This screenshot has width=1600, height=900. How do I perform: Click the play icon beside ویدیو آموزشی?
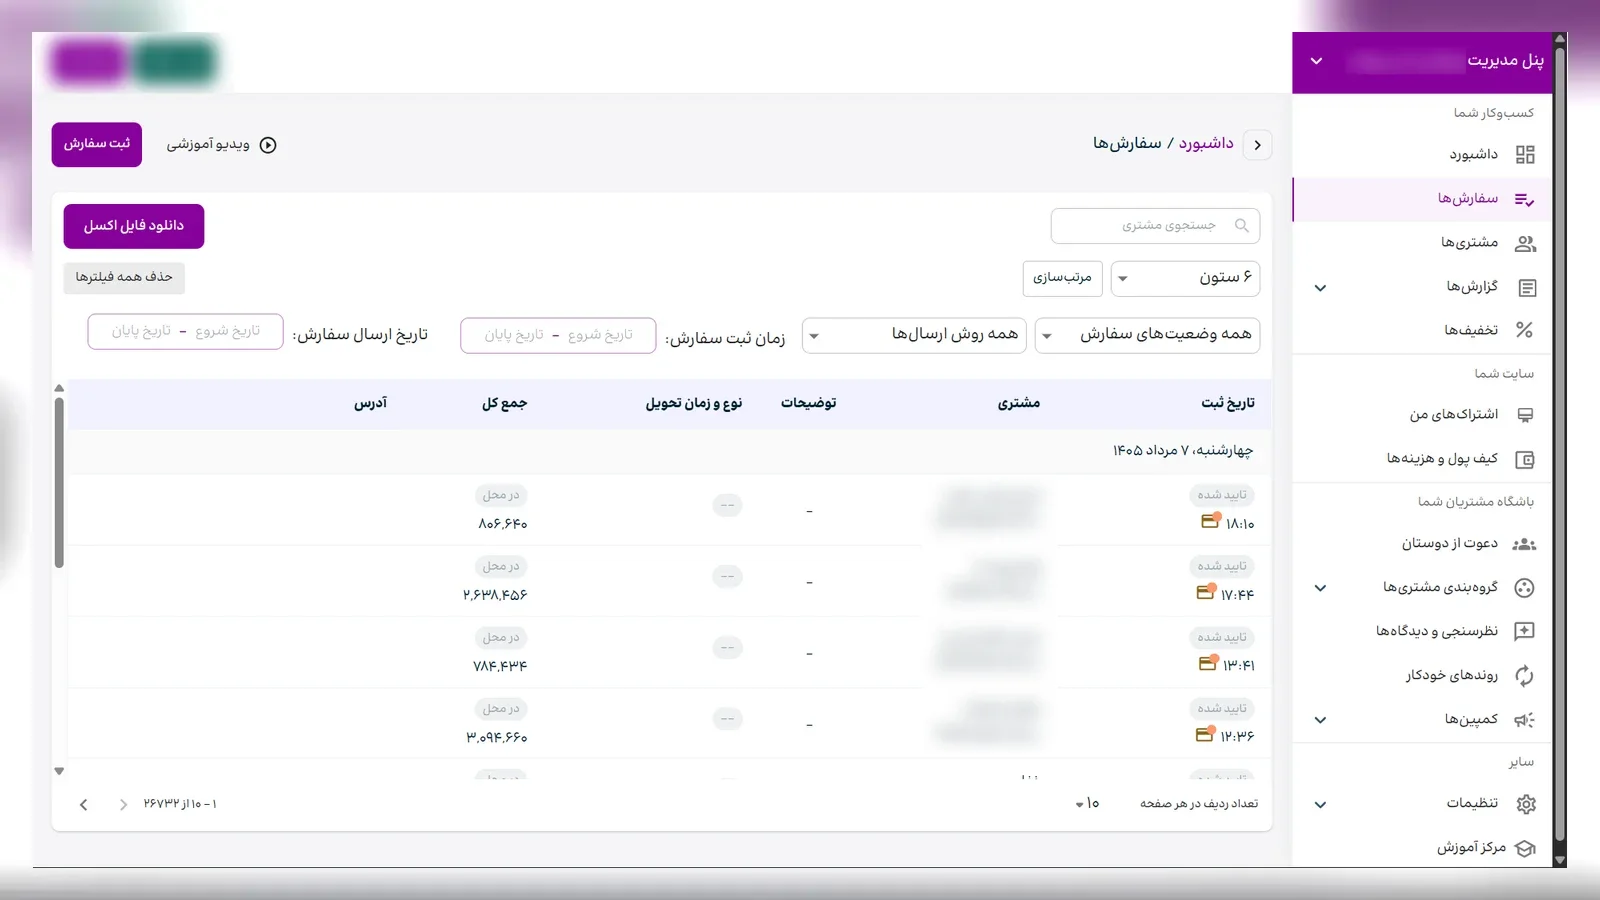pyautogui.click(x=268, y=145)
